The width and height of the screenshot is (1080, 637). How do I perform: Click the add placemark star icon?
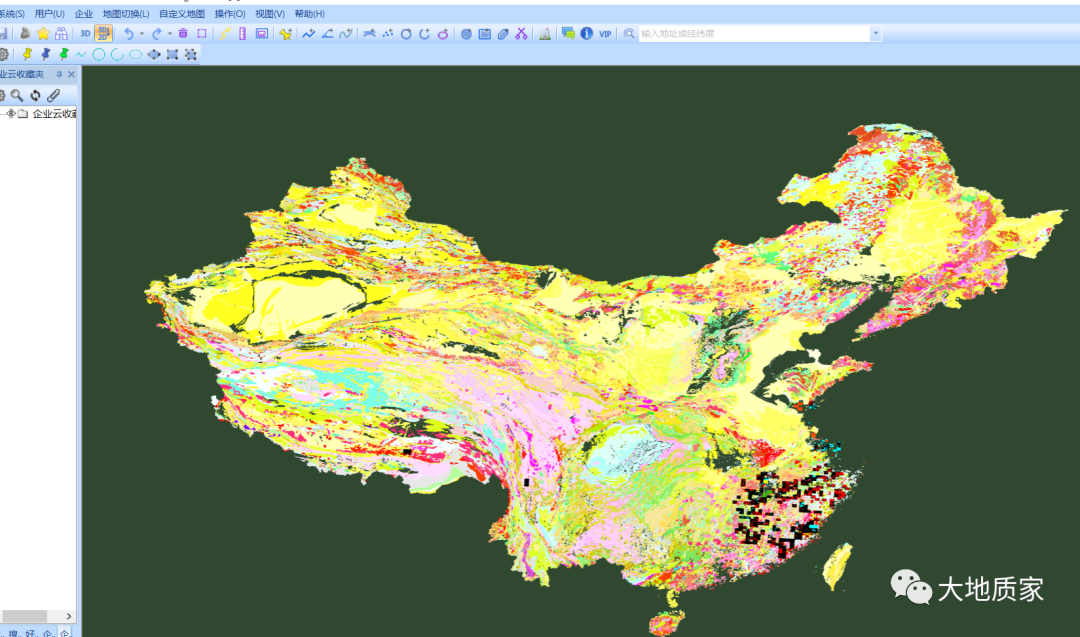pyautogui.click(x=285, y=33)
